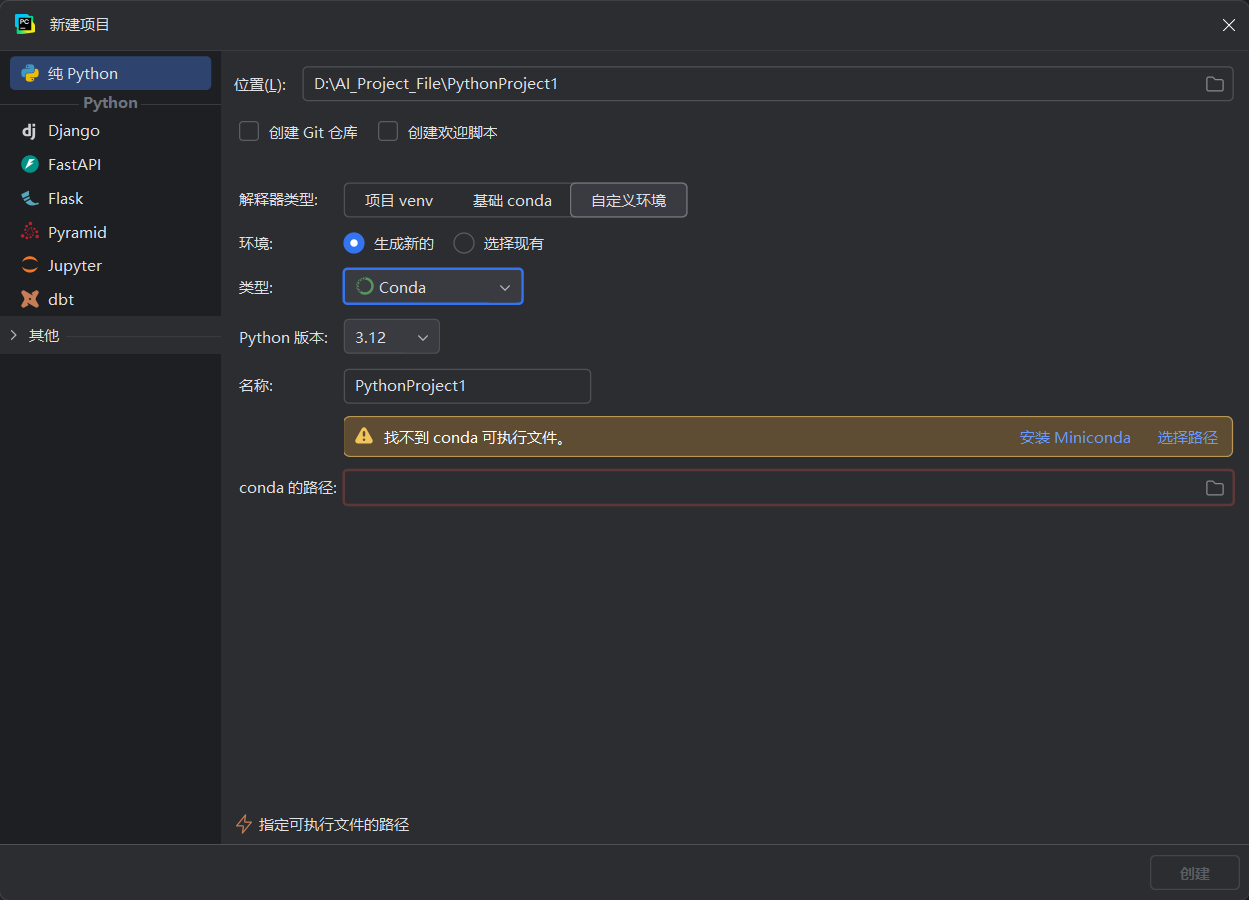This screenshot has width=1249, height=900.
Task: Click the Python section header in sidebar
Action: click(x=110, y=102)
